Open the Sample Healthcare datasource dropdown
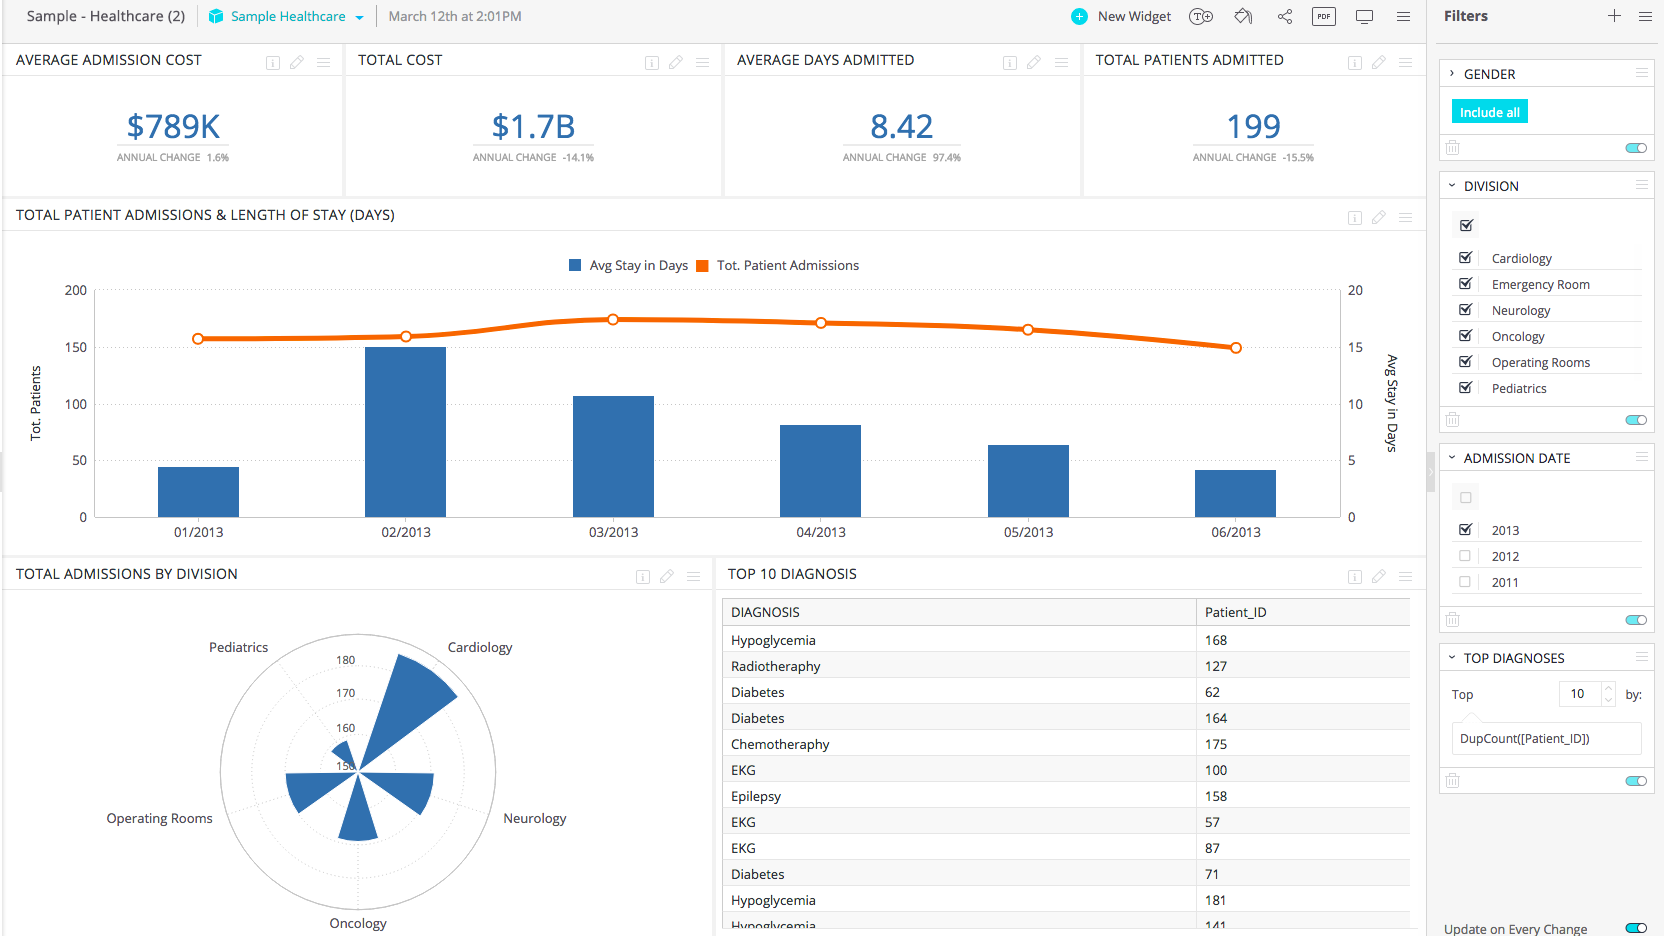Image resolution: width=1664 pixels, height=936 pixels. click(x=286, y=16)
